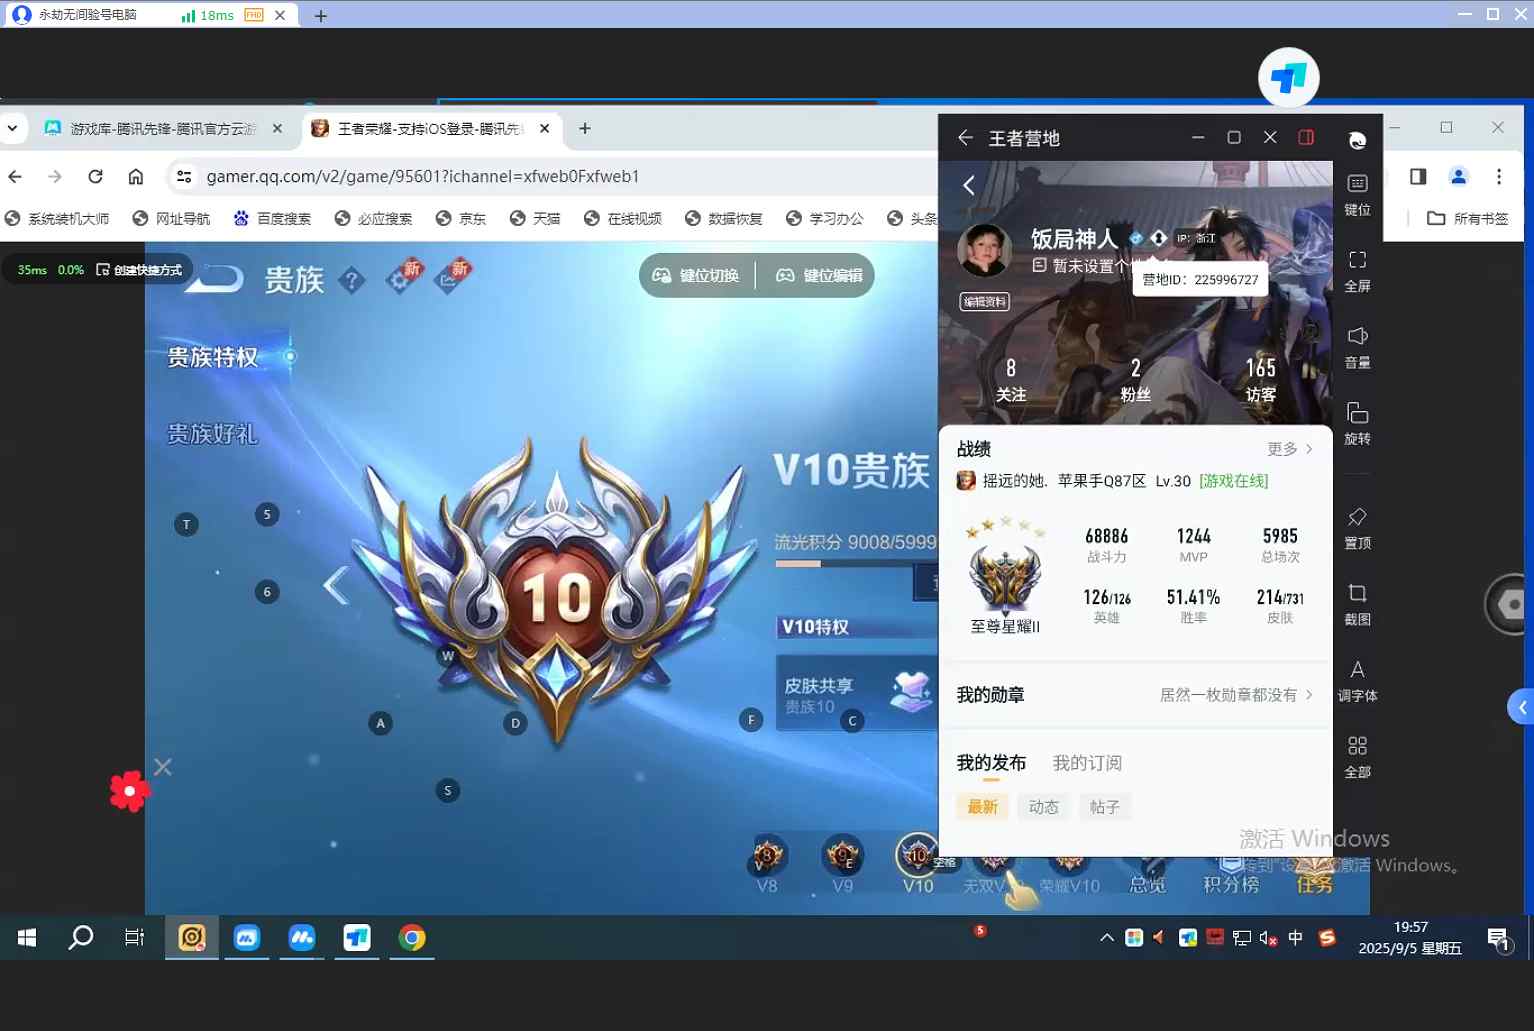Click the back chevron on profile page
Image resolution: width=1534 pixels, height=1031 pixels.
pos(969,185)
